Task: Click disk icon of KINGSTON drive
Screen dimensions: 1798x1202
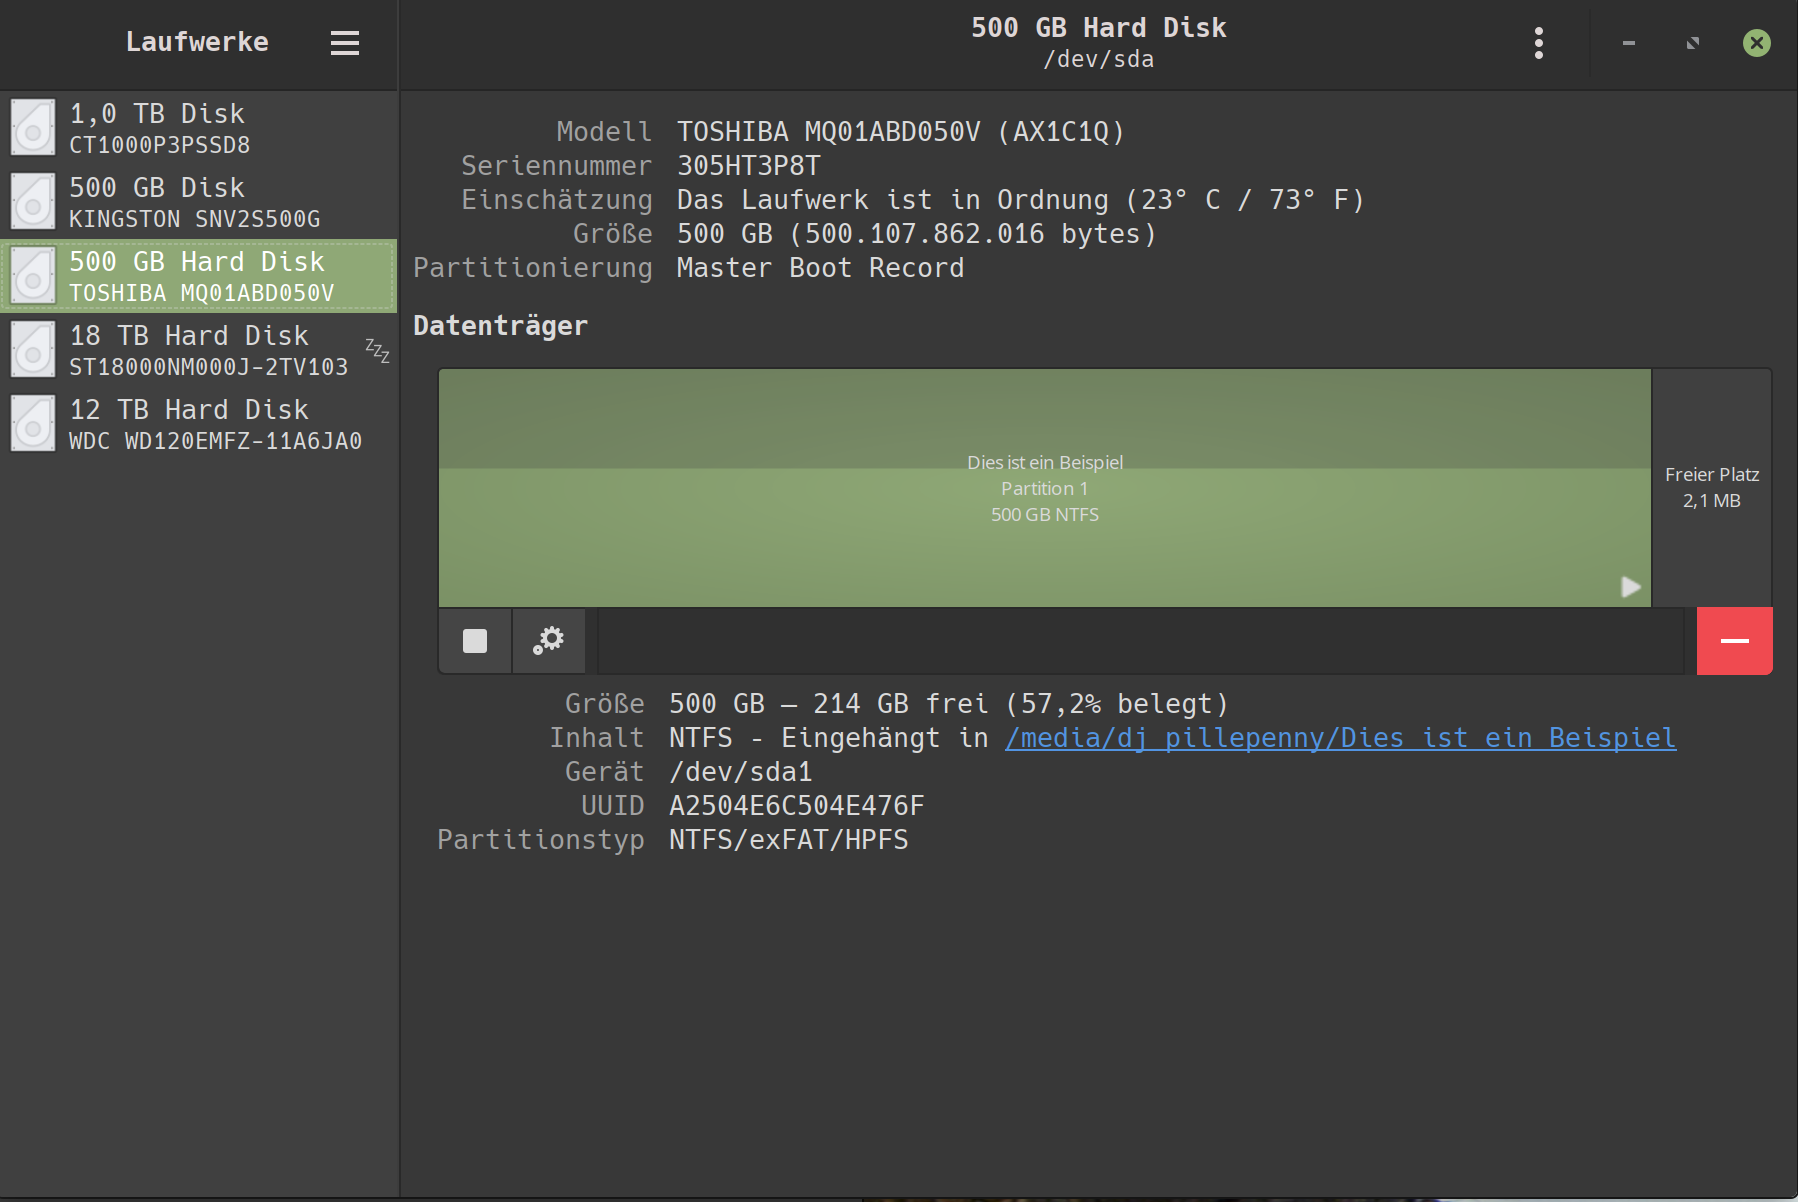Action: coord(33,202)
